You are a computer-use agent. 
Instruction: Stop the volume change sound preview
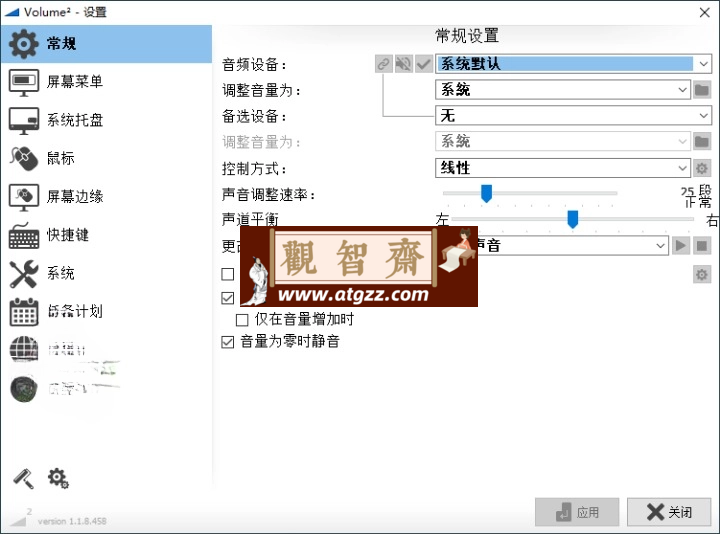(x=702, y=246)
